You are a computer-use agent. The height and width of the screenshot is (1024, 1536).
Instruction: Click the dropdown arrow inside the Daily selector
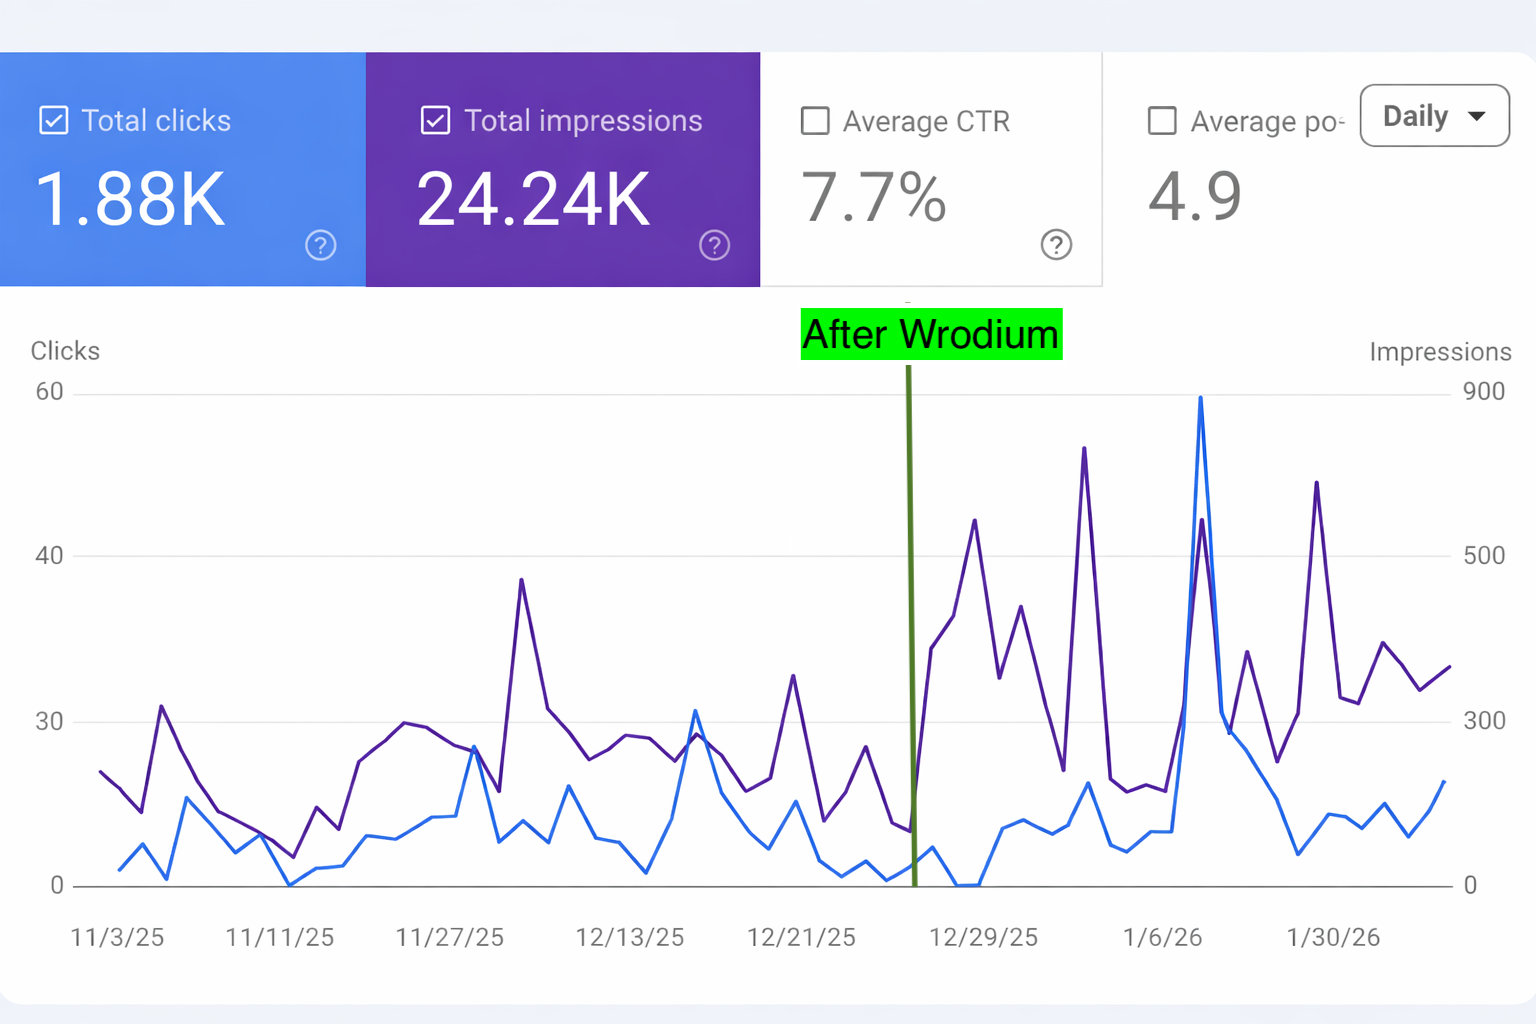1477,115
